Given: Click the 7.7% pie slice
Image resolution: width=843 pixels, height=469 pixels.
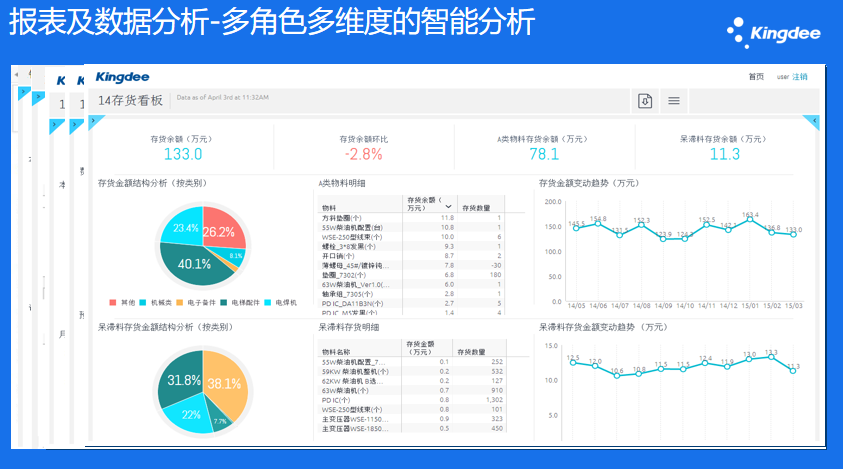Looking at the screenshot, I should tap(220, 421).
